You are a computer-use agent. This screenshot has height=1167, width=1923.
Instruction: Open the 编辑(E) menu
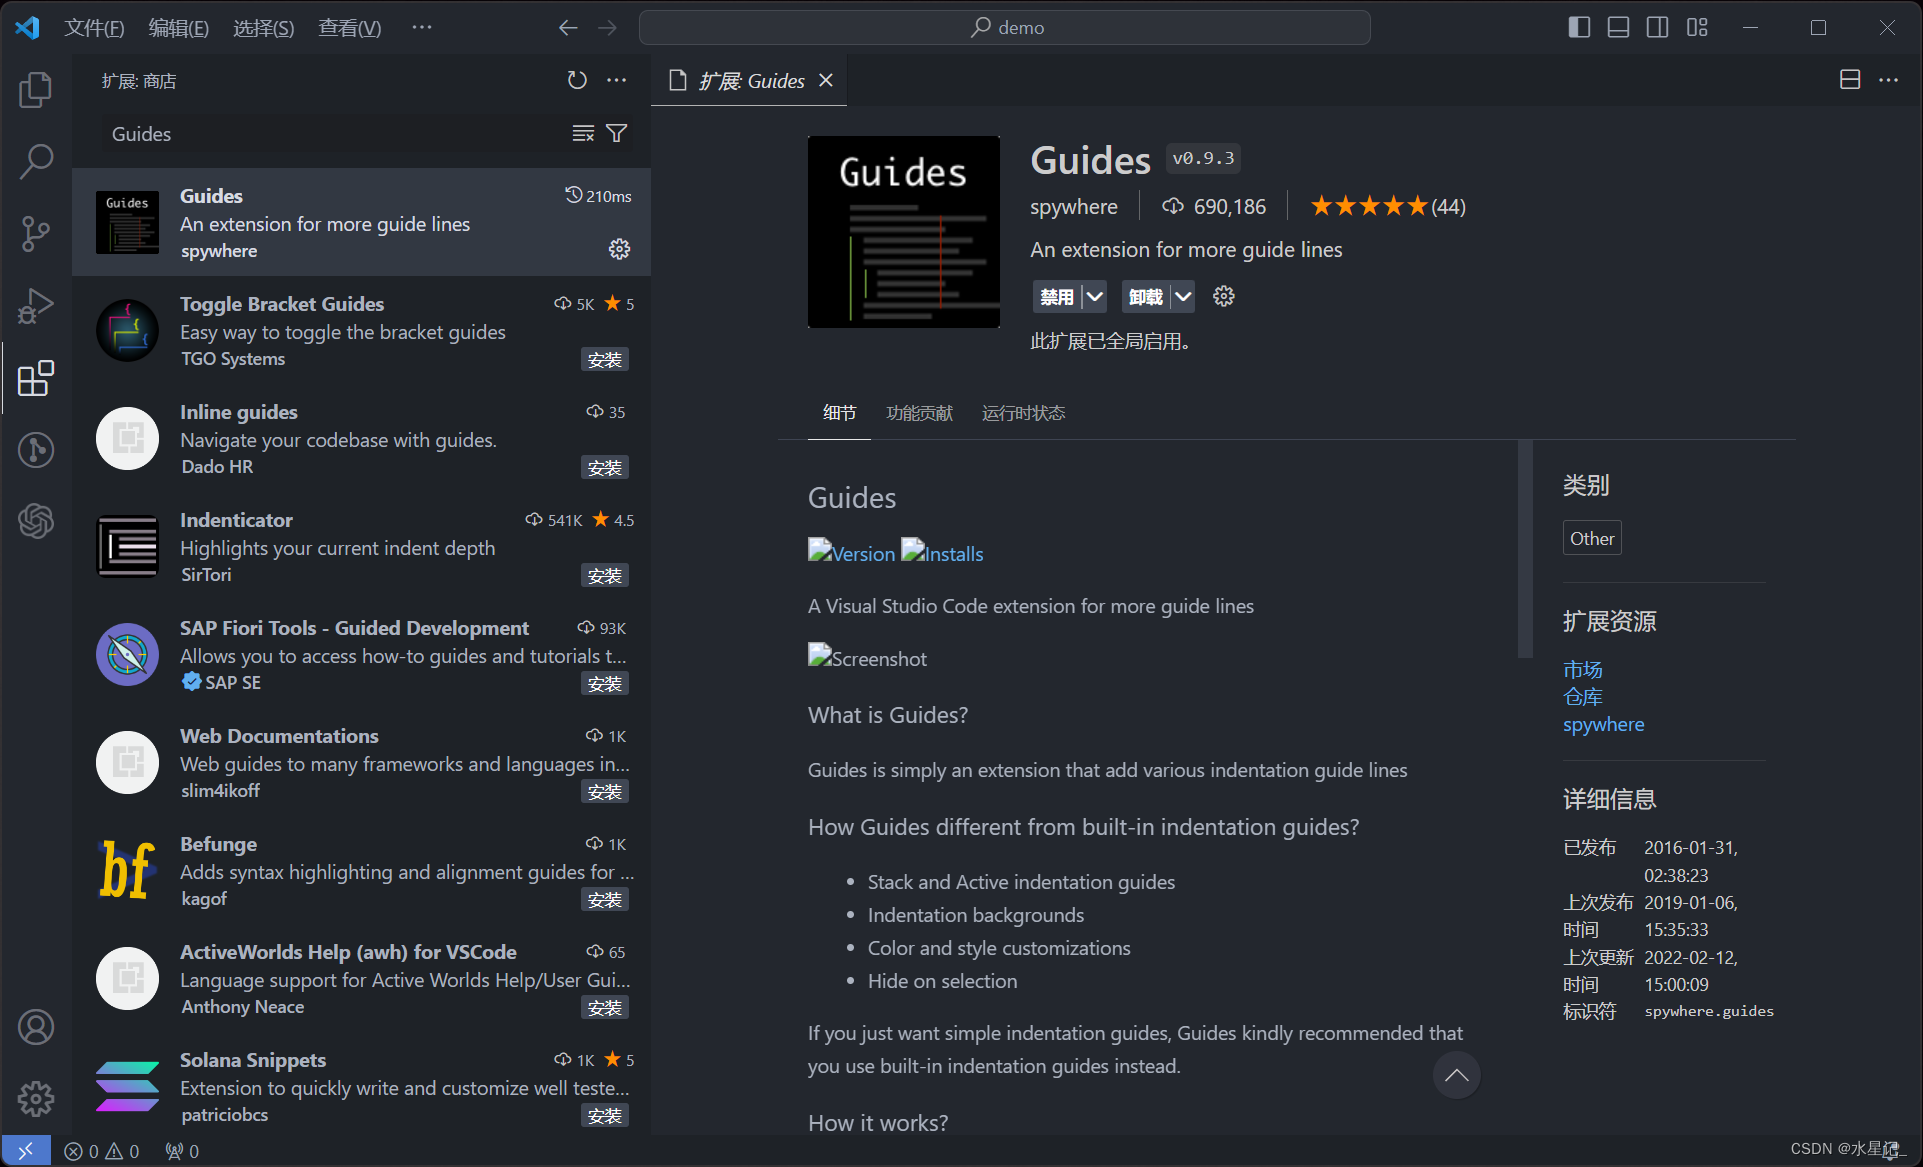tap(179, 28)
